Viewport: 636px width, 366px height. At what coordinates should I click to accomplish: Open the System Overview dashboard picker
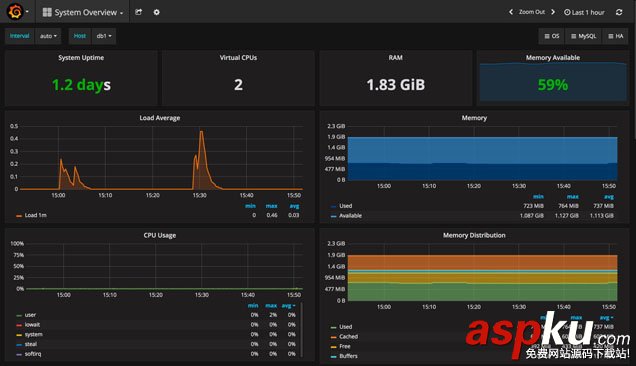[83, 12]
